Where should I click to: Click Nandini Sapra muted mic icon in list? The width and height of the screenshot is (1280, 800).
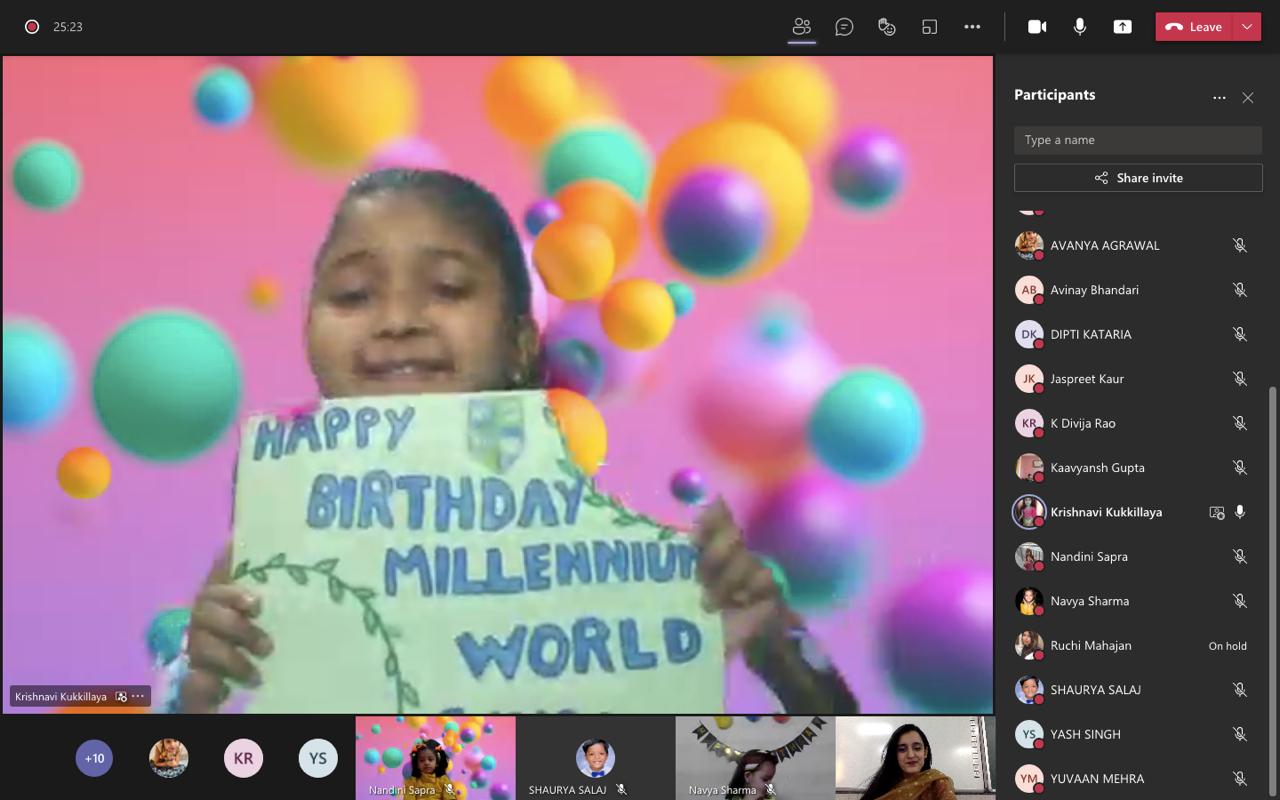click(x=1240, y=556)
